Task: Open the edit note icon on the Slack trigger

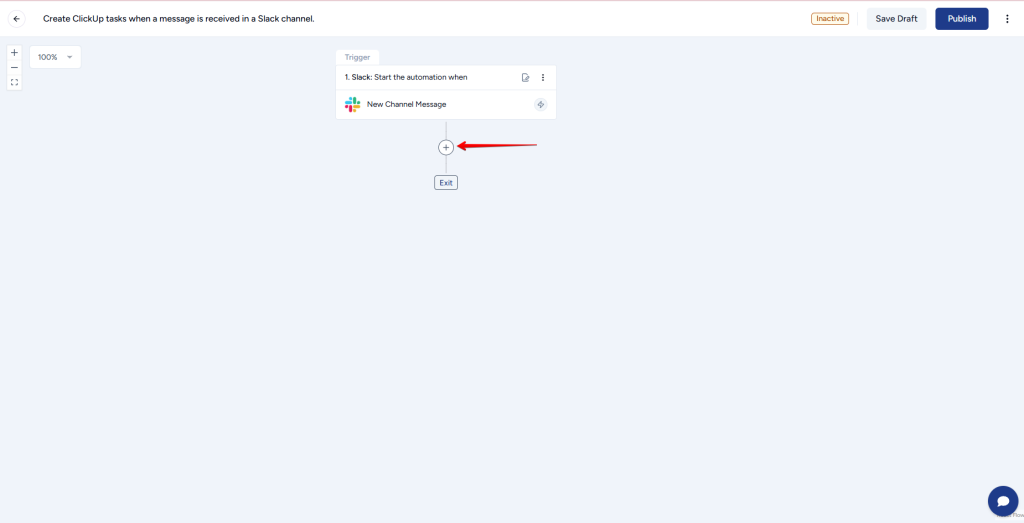Action: pyautogui.click(x=526, y=77)
